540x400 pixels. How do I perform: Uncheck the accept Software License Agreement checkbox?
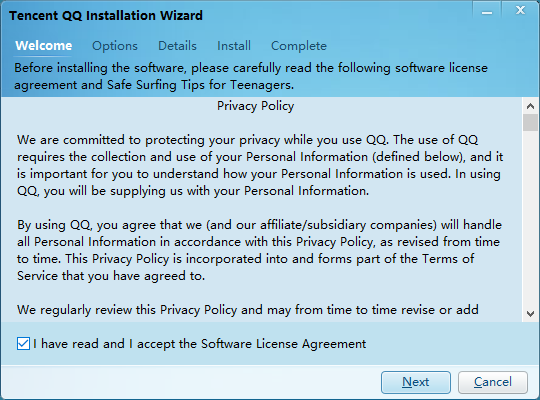pyautogui.click(x=23, y=343)
